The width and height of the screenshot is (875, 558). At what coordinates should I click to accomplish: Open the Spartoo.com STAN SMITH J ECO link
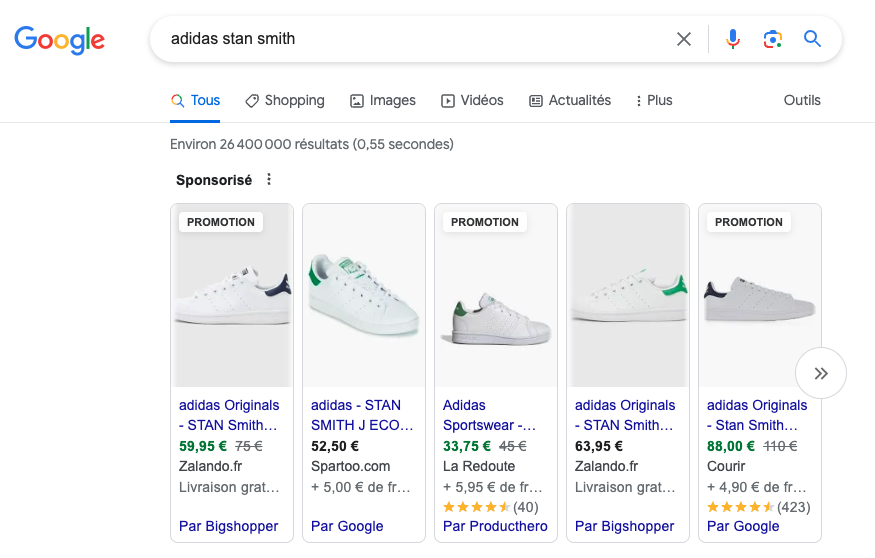[362, 415]
